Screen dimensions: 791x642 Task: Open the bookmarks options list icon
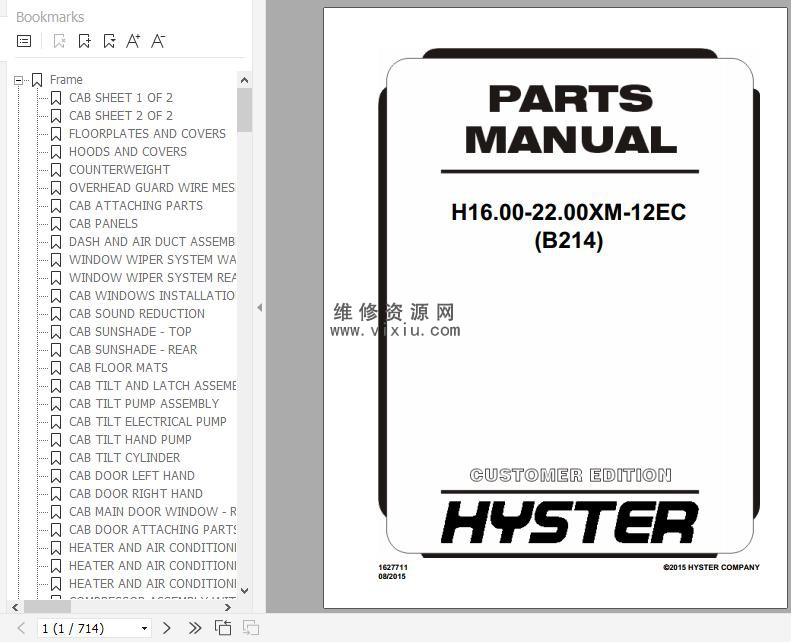[x=25, y=41]
